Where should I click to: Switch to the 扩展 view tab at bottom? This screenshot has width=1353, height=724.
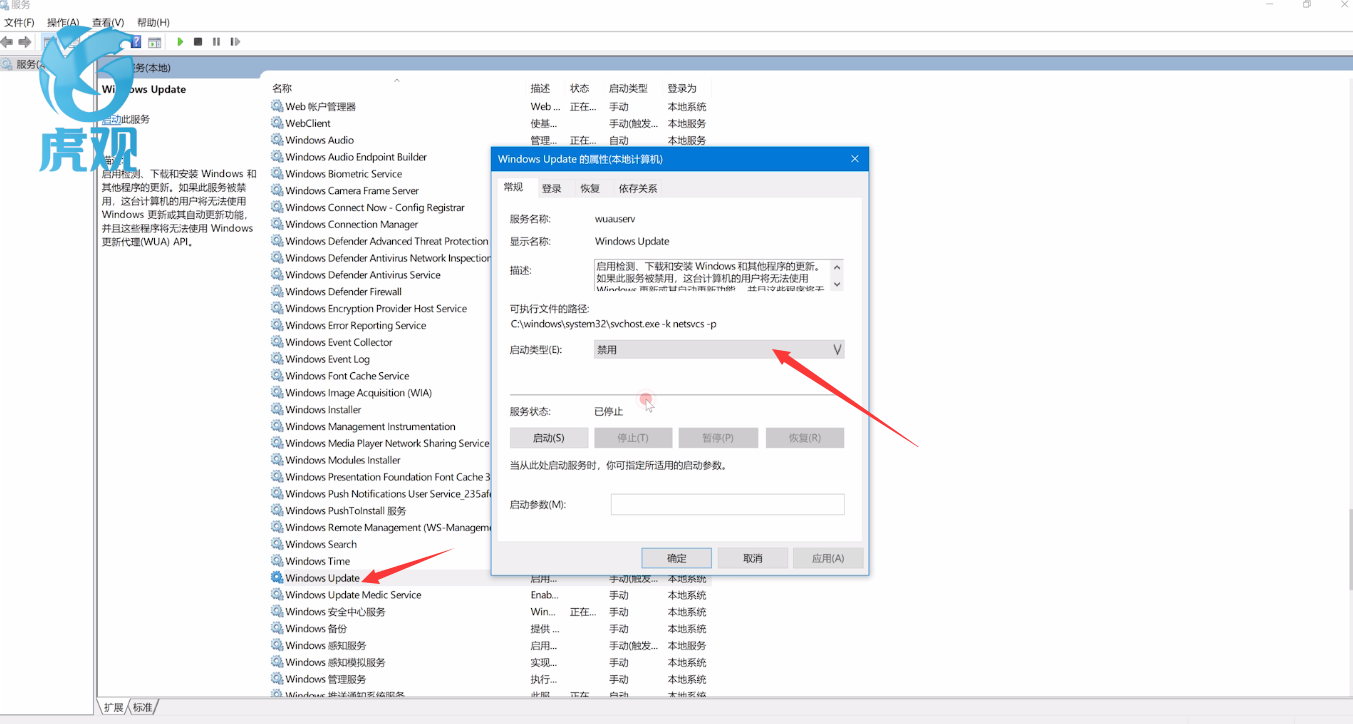113,707
